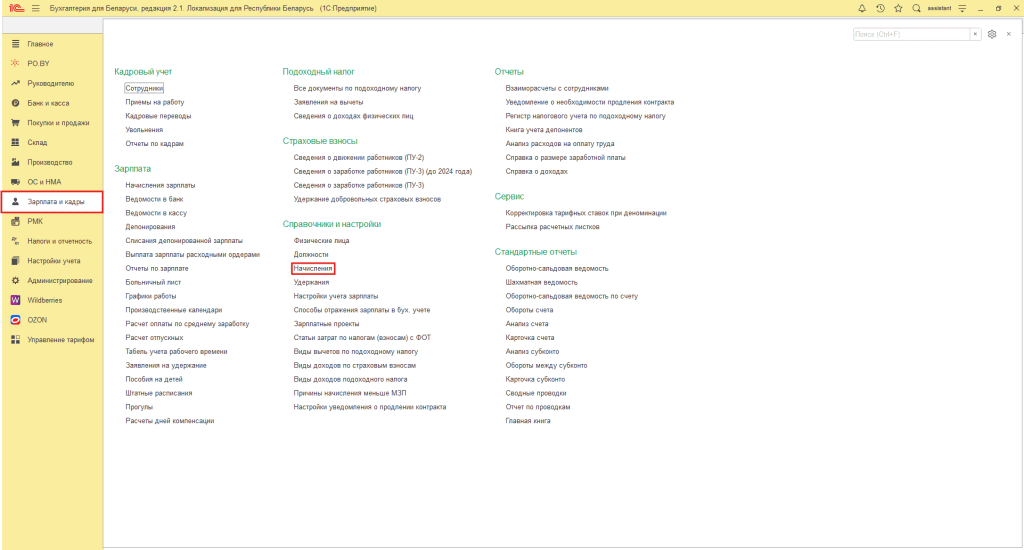Switch to the Банк и касса section
The height and width of the screenshot is (550, 1024).
pyautogui.click(x=48, y=103)
